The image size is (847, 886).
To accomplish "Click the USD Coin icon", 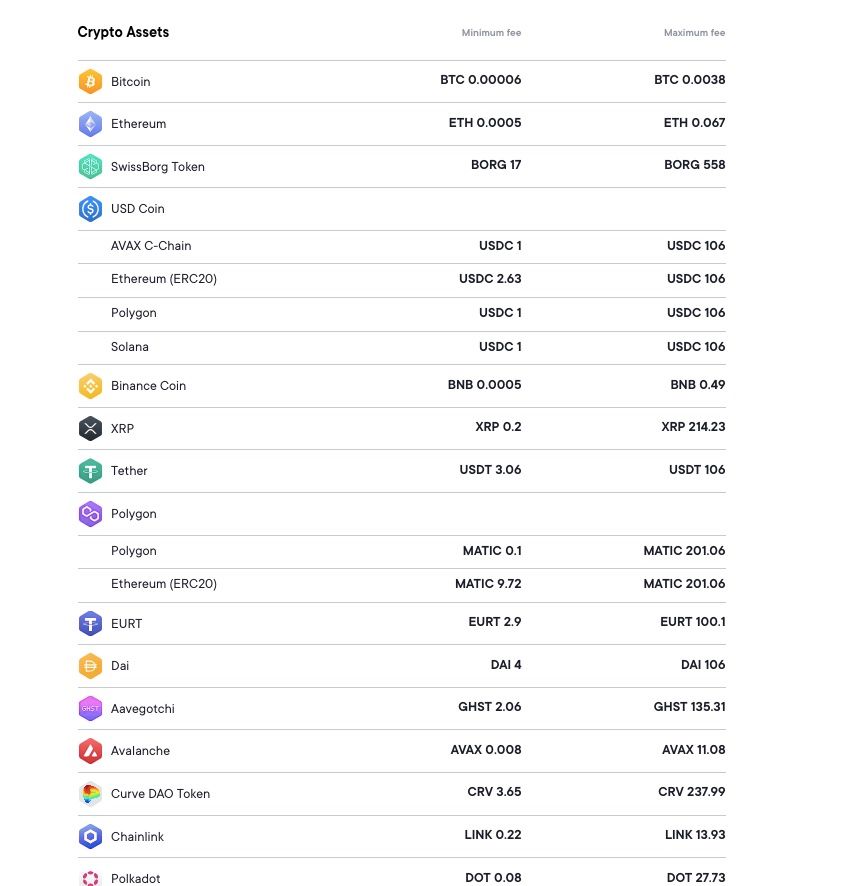I will 90,209.
